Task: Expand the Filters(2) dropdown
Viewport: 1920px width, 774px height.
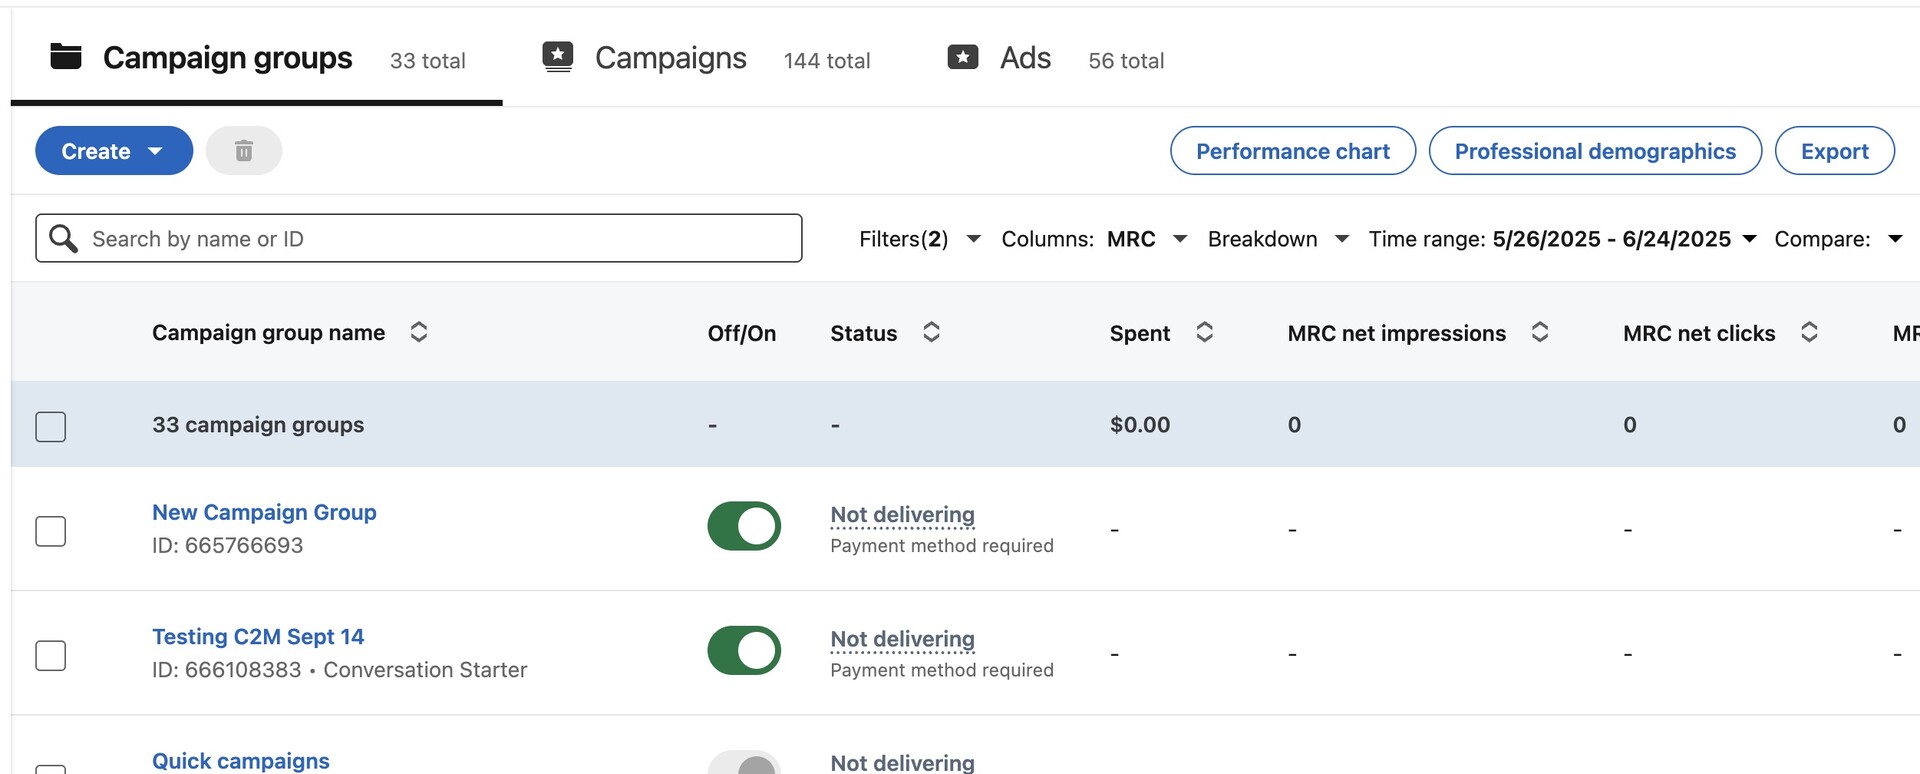Action: coord(920,239)
